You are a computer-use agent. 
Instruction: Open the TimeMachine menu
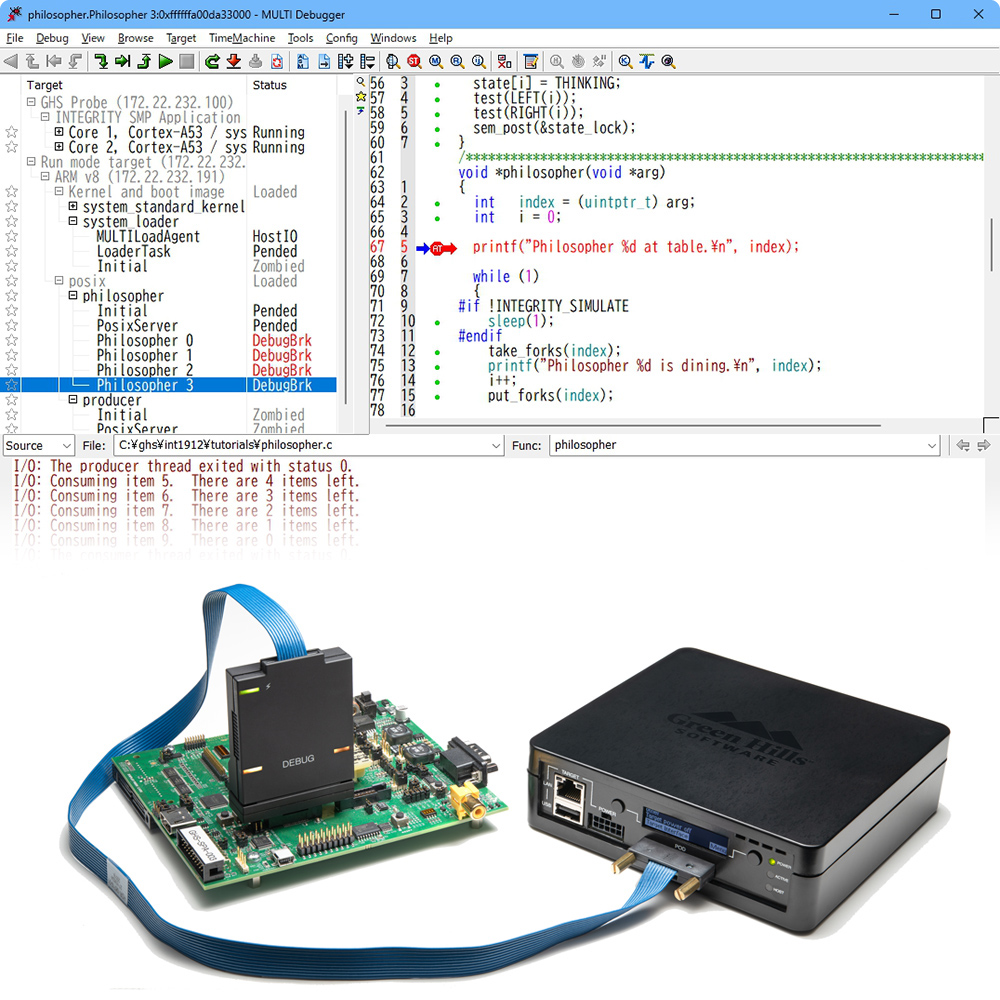[242, 38]
